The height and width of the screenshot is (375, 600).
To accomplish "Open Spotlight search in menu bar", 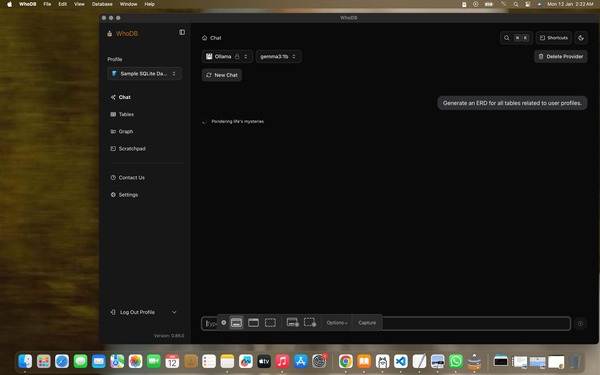I will [516, 4].
